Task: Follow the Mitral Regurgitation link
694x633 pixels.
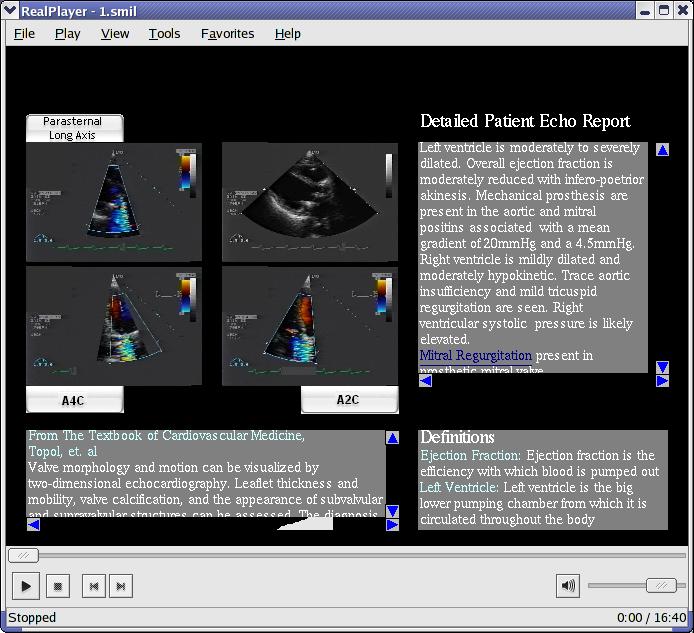Action: point(475,355)
